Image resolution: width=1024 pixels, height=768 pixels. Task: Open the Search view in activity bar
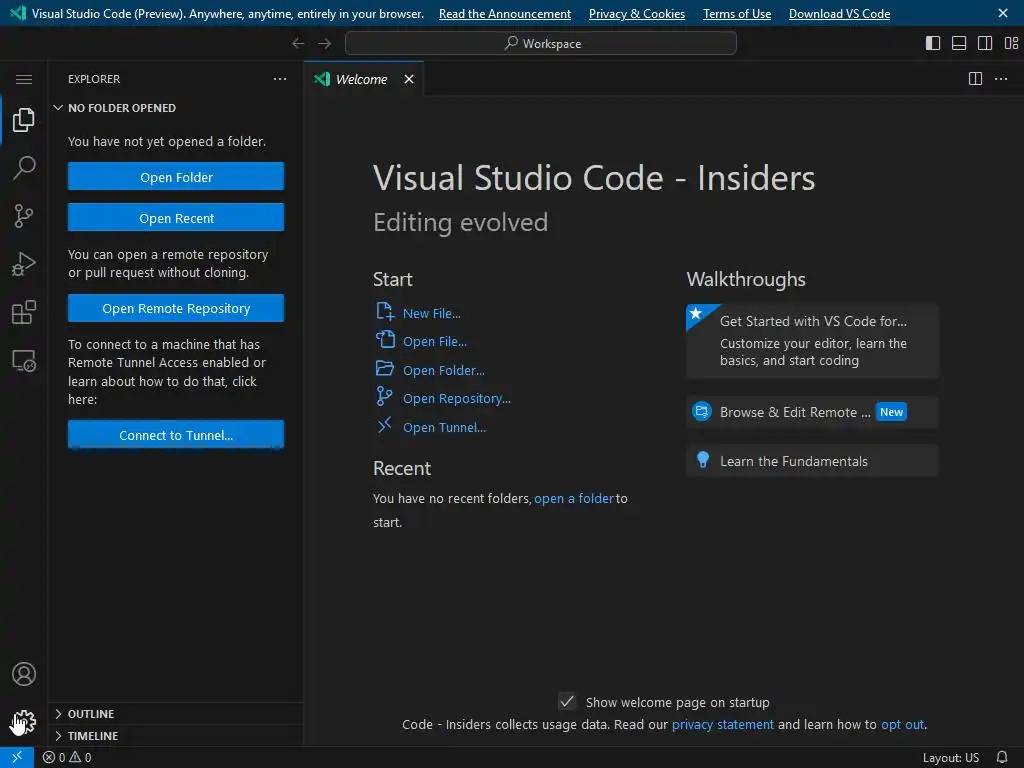(24, 168)
